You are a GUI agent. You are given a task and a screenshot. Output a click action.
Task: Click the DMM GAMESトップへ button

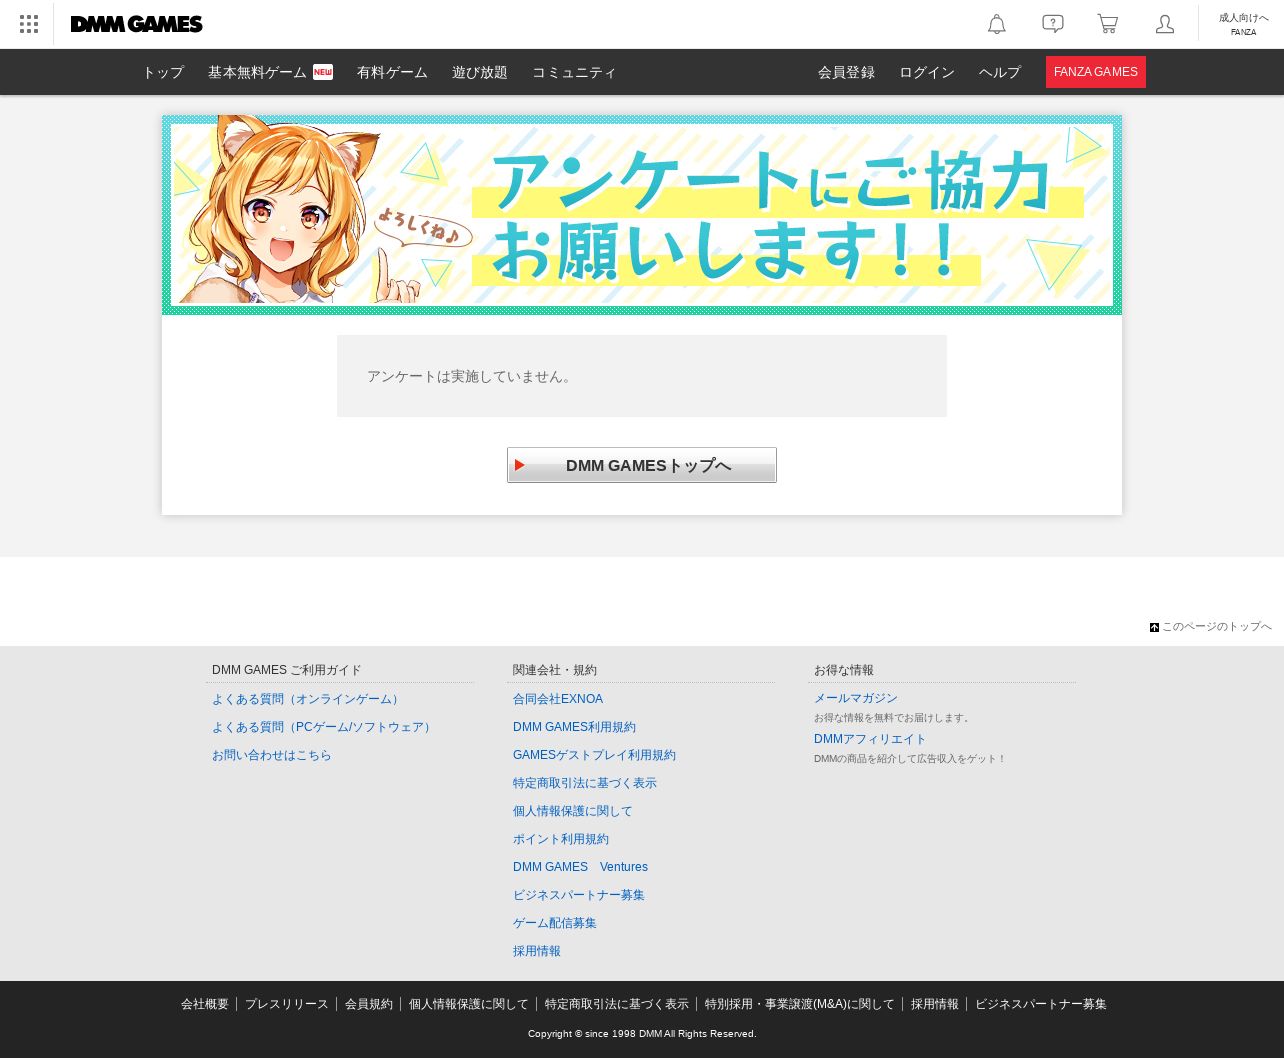(x=642, y=465)
